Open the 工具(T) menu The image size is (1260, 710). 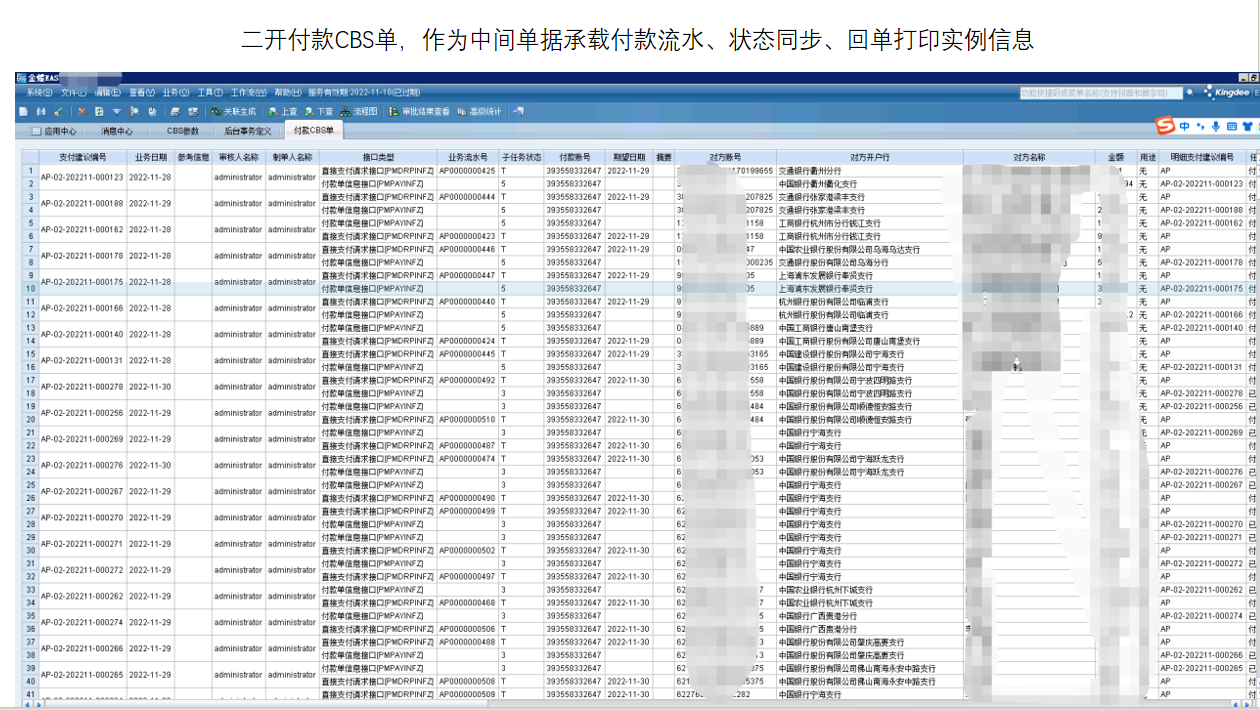210,92
